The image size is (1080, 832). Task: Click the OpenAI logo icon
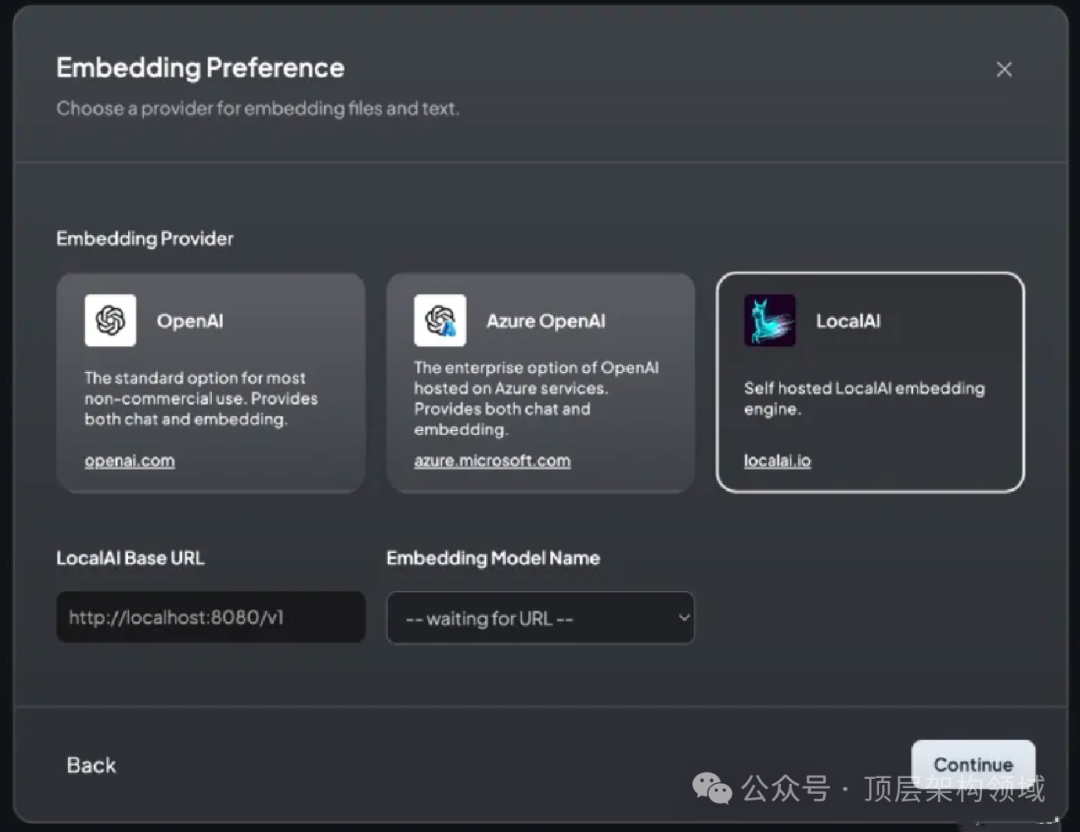110,320
